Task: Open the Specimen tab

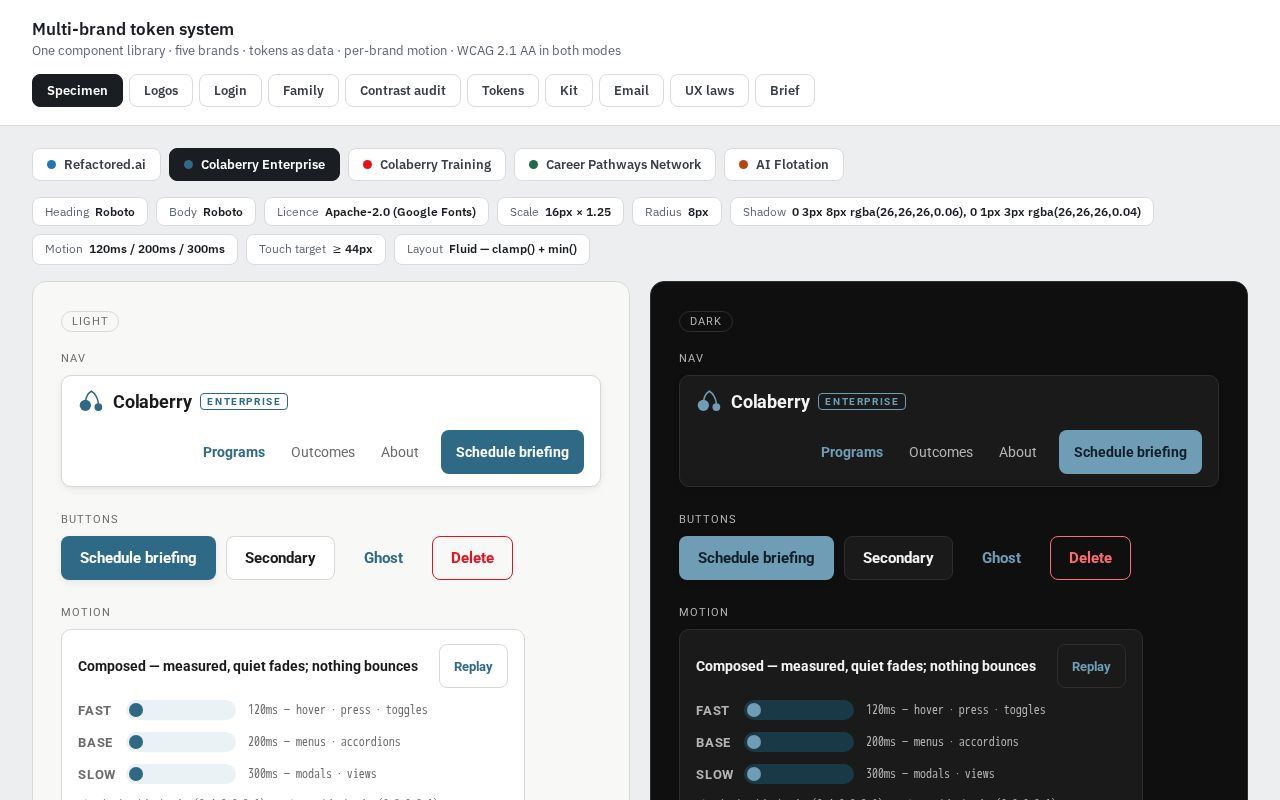Action: (x=77, y=90)
